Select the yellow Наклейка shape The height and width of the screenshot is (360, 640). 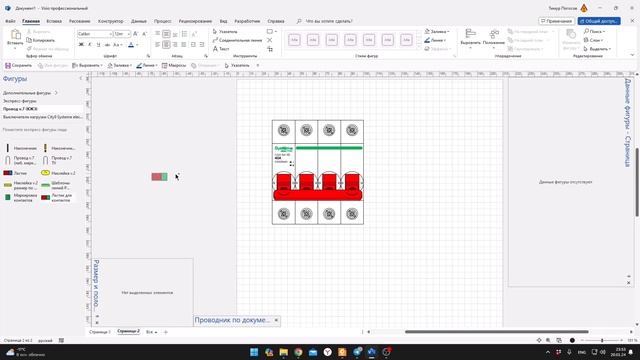[x=45, y=173]
